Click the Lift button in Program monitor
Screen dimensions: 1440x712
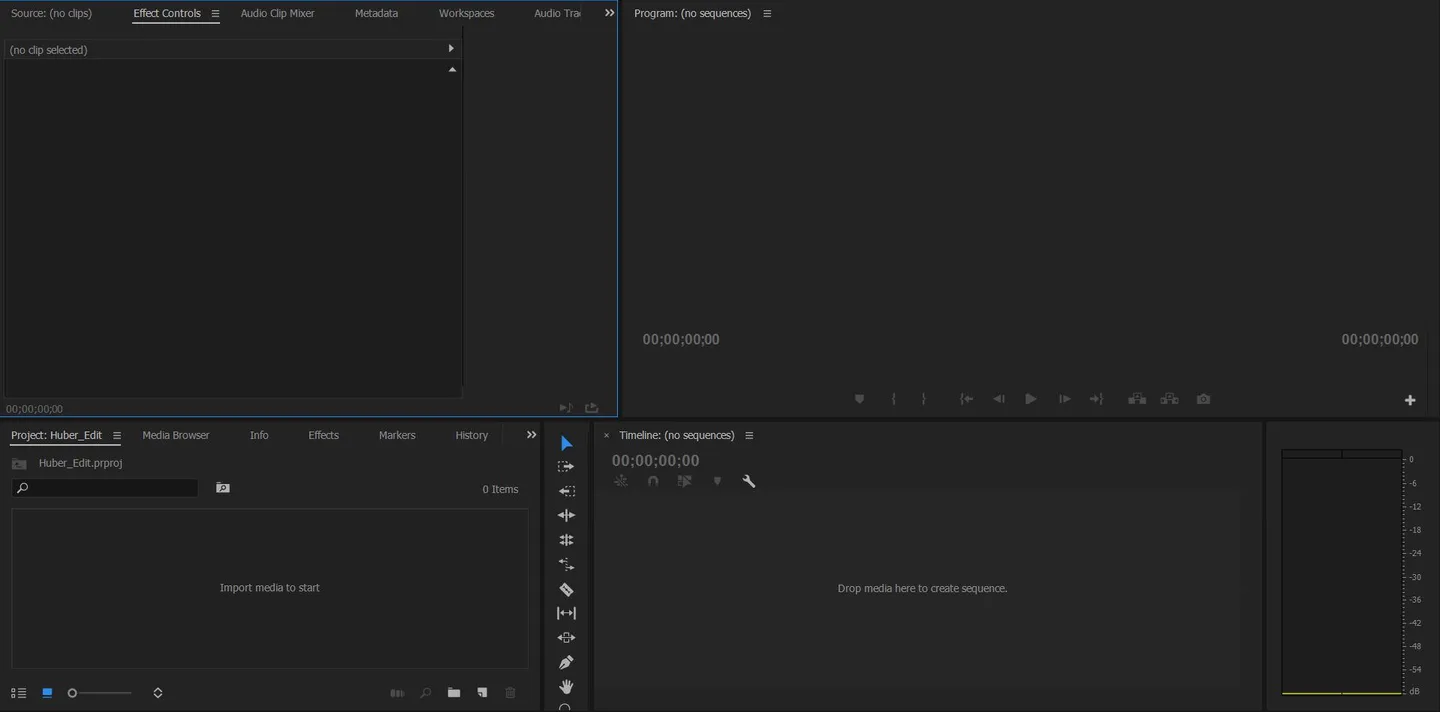click(x=1137, y=399)
